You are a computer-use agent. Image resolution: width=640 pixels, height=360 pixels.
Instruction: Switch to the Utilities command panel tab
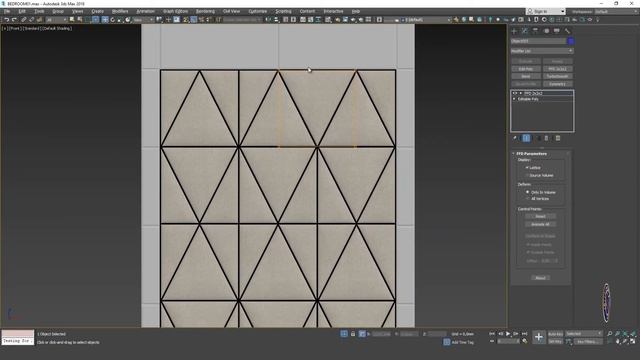(x=567, y=31)
